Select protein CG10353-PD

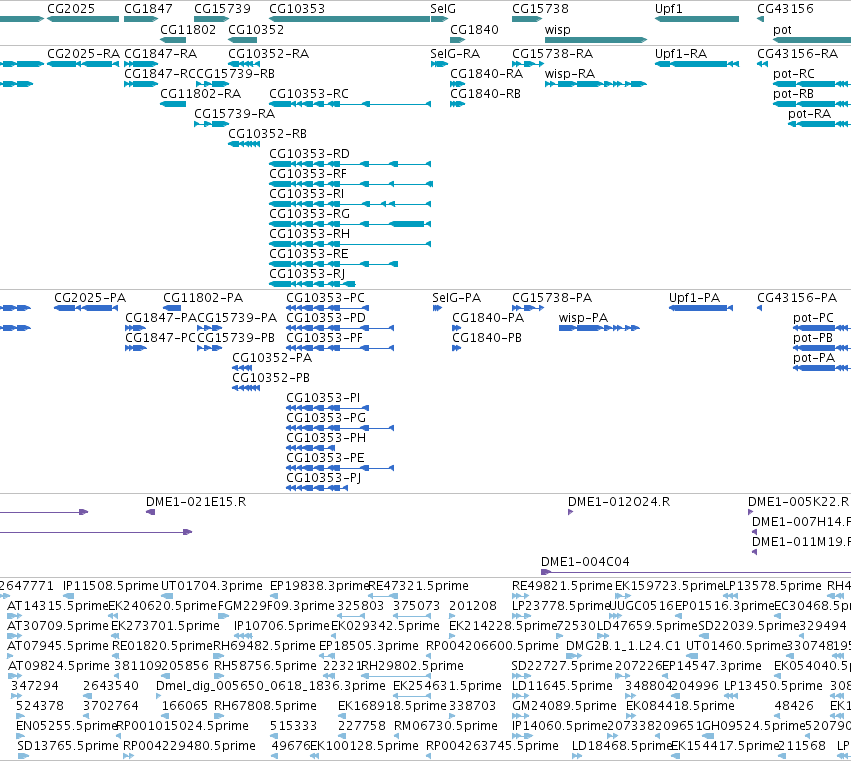click(340, 328)
